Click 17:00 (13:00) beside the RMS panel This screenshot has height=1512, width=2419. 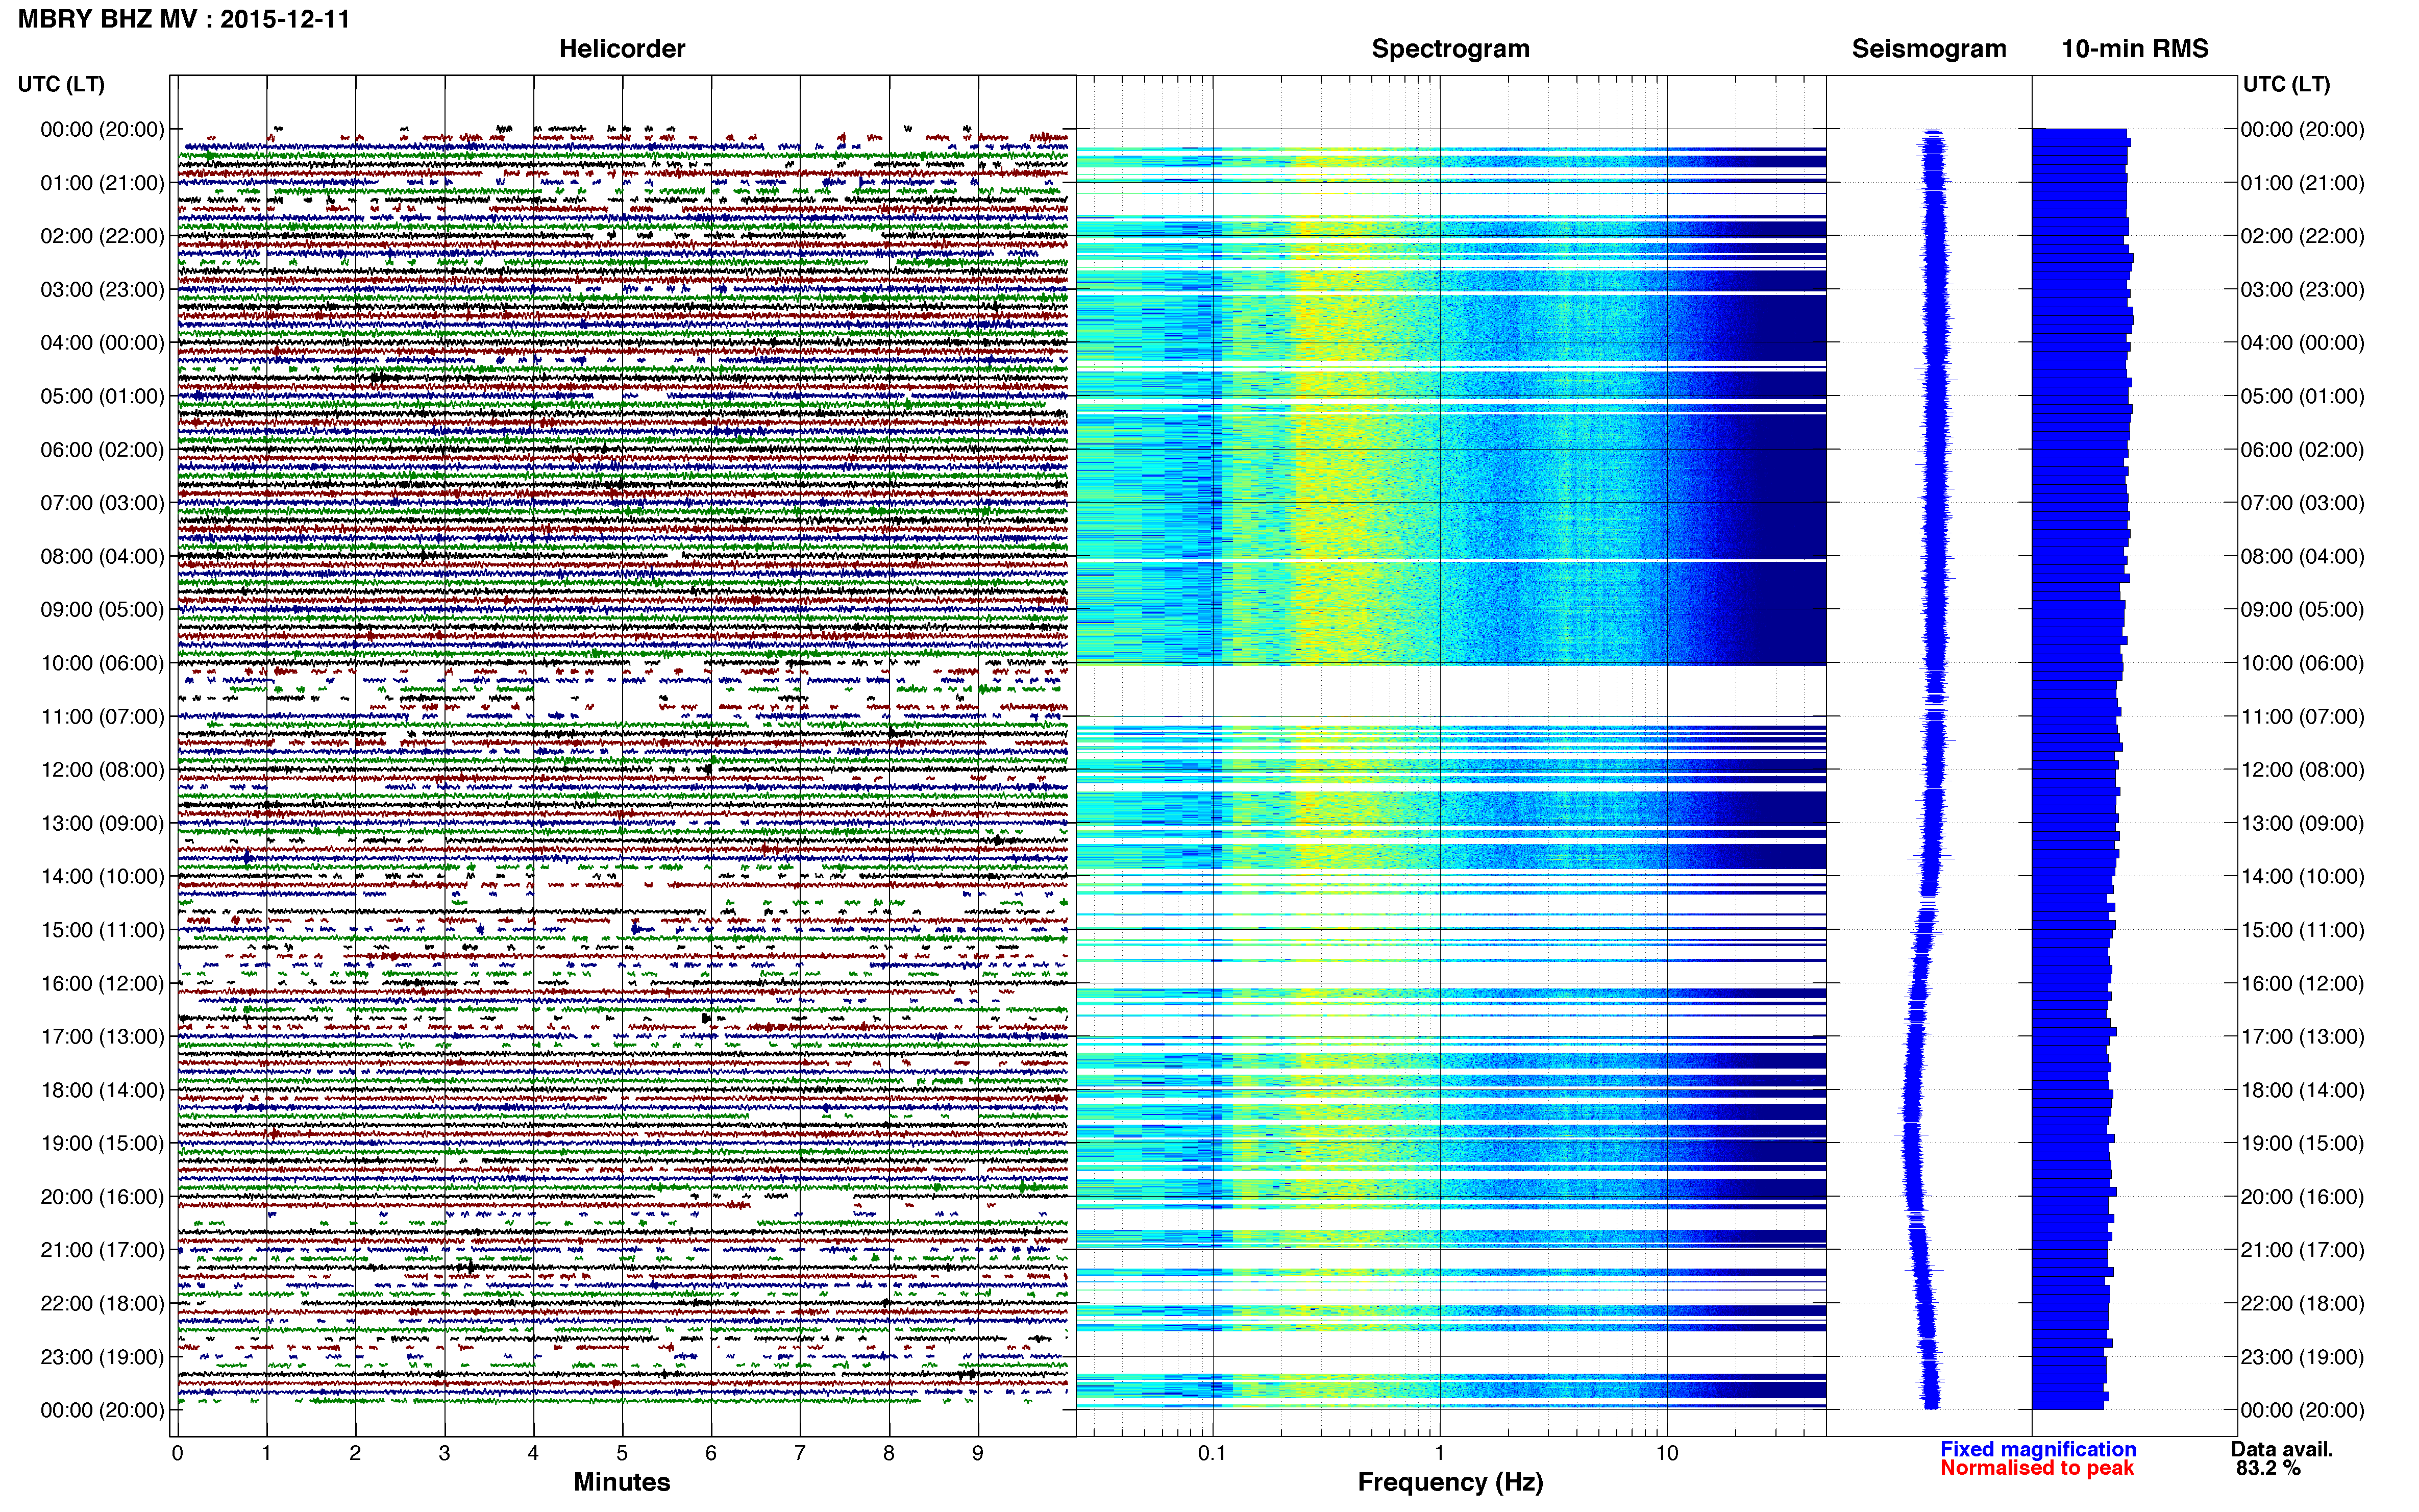2302,1037
